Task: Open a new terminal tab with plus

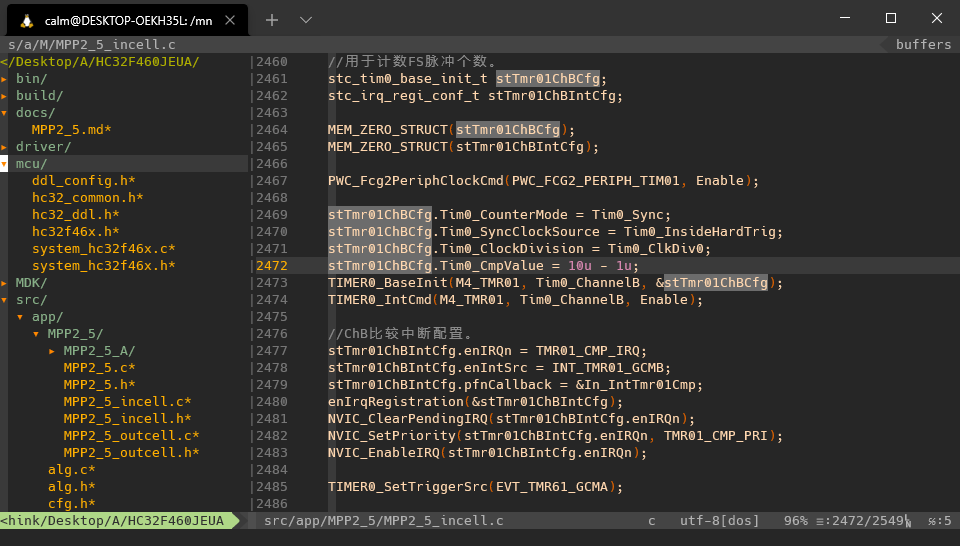Action: 272,20
